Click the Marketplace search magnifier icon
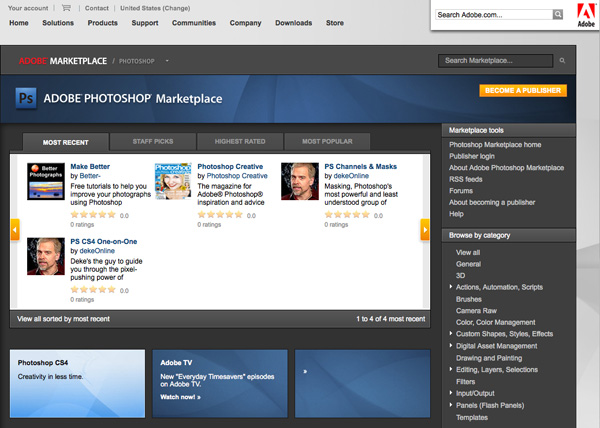 [x=562, y=61]
